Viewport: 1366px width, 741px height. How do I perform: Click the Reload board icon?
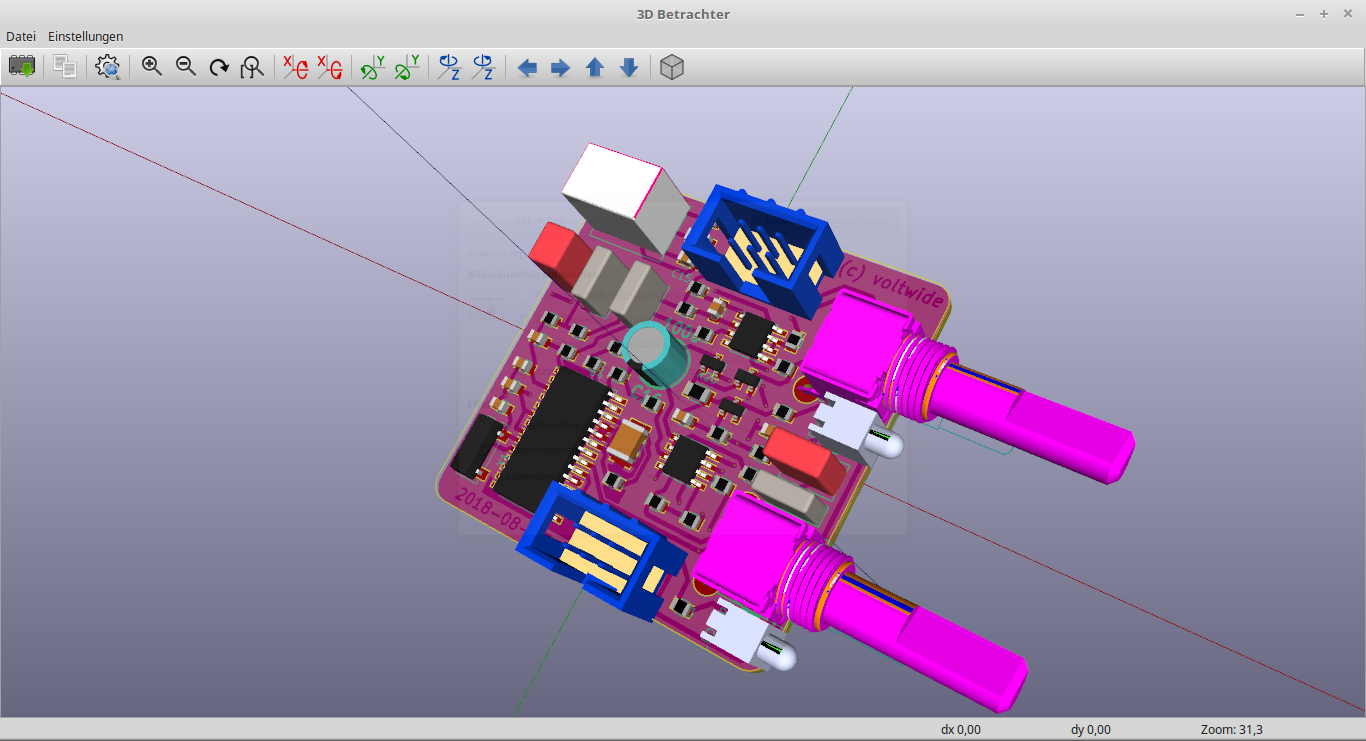[22, 67]
